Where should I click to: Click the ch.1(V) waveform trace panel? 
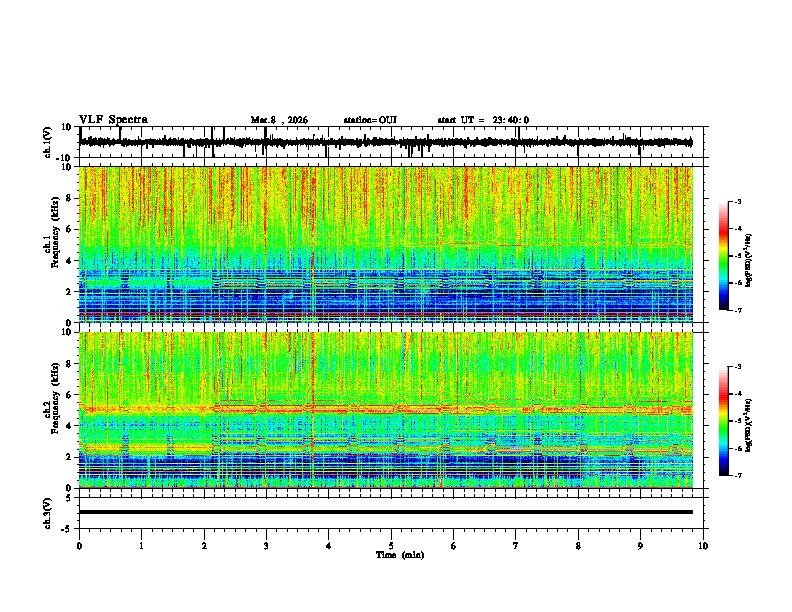[393, 142]
